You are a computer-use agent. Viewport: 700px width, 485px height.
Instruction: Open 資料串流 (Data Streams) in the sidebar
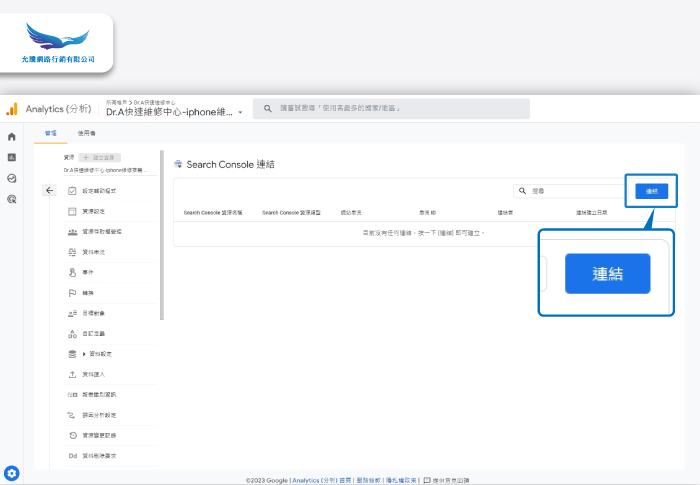[x=93, y=252]
